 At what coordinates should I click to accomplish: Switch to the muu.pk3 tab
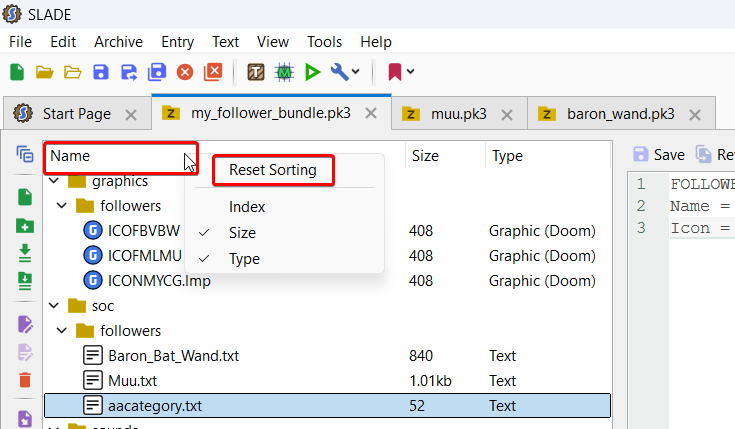pos(458,114)
